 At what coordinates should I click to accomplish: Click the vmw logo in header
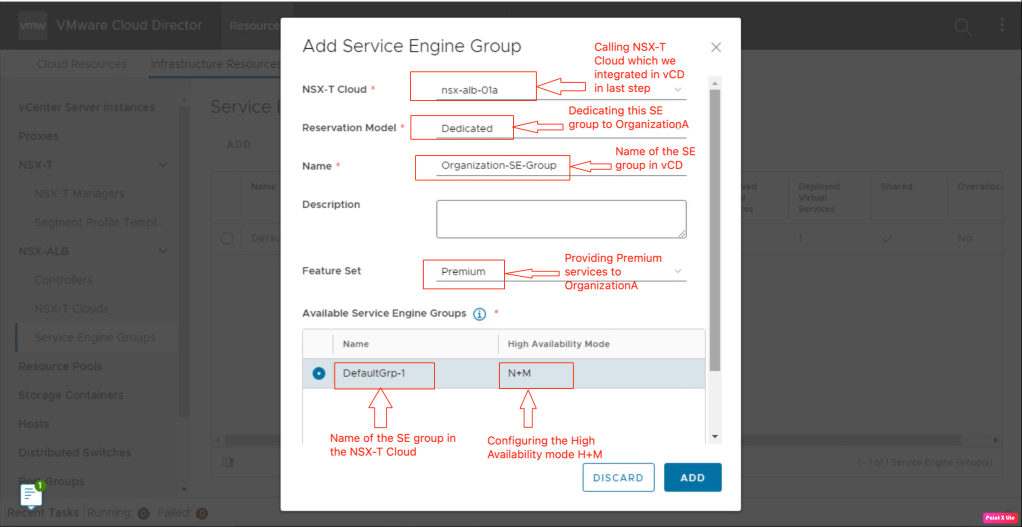tap(32, 25)
